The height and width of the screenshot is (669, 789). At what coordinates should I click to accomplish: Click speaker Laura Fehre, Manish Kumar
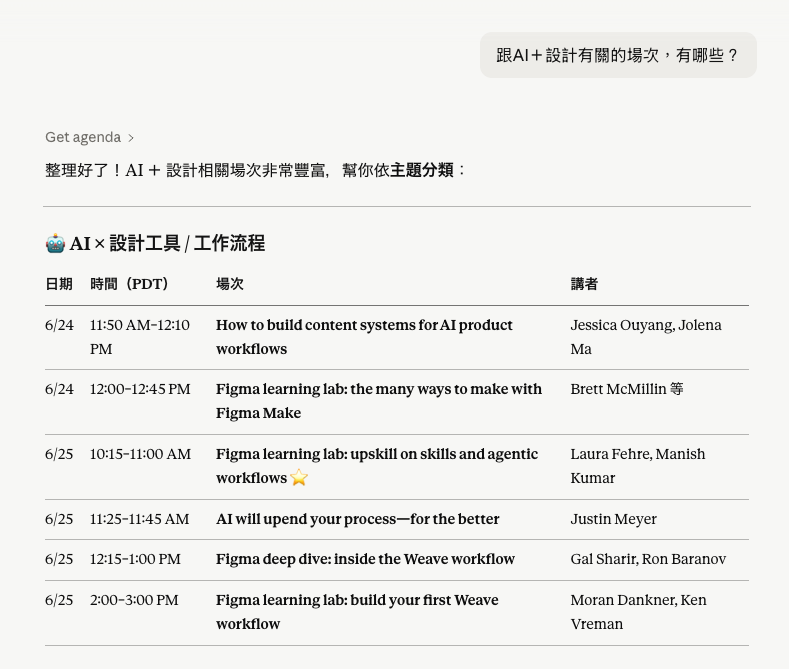click(638, 466)
